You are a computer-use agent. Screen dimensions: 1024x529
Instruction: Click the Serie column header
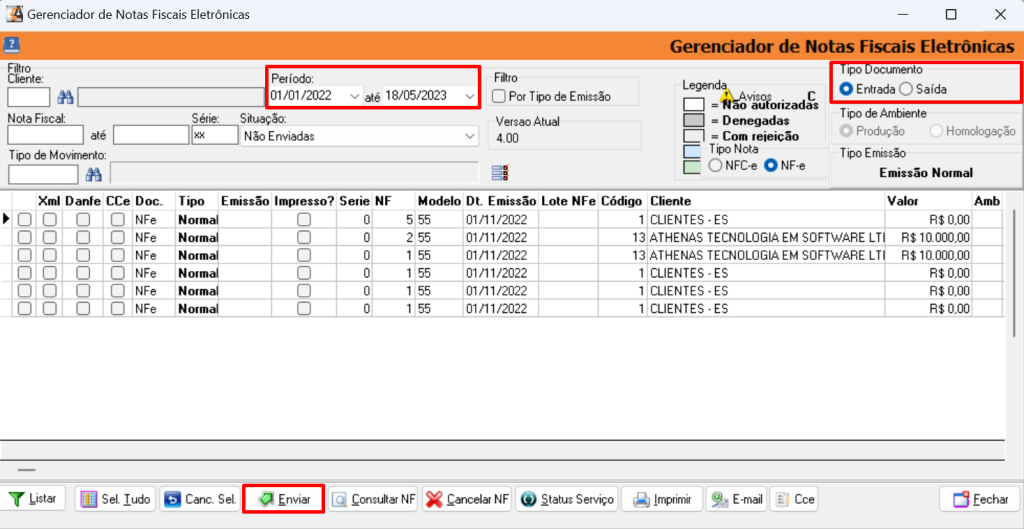(x=355, y=200)
